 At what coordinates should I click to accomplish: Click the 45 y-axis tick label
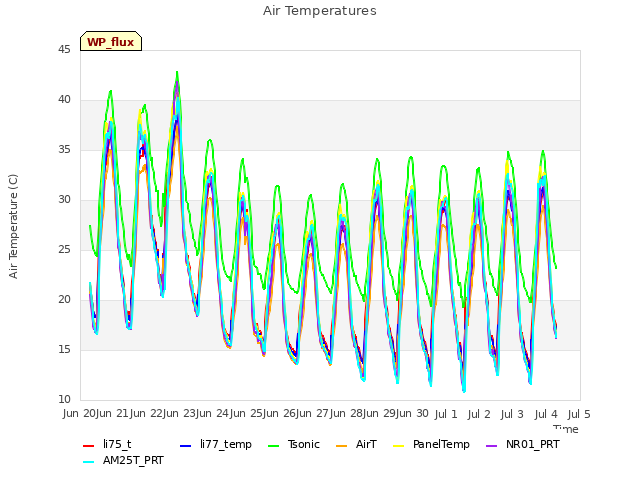[x=64, y=49]
